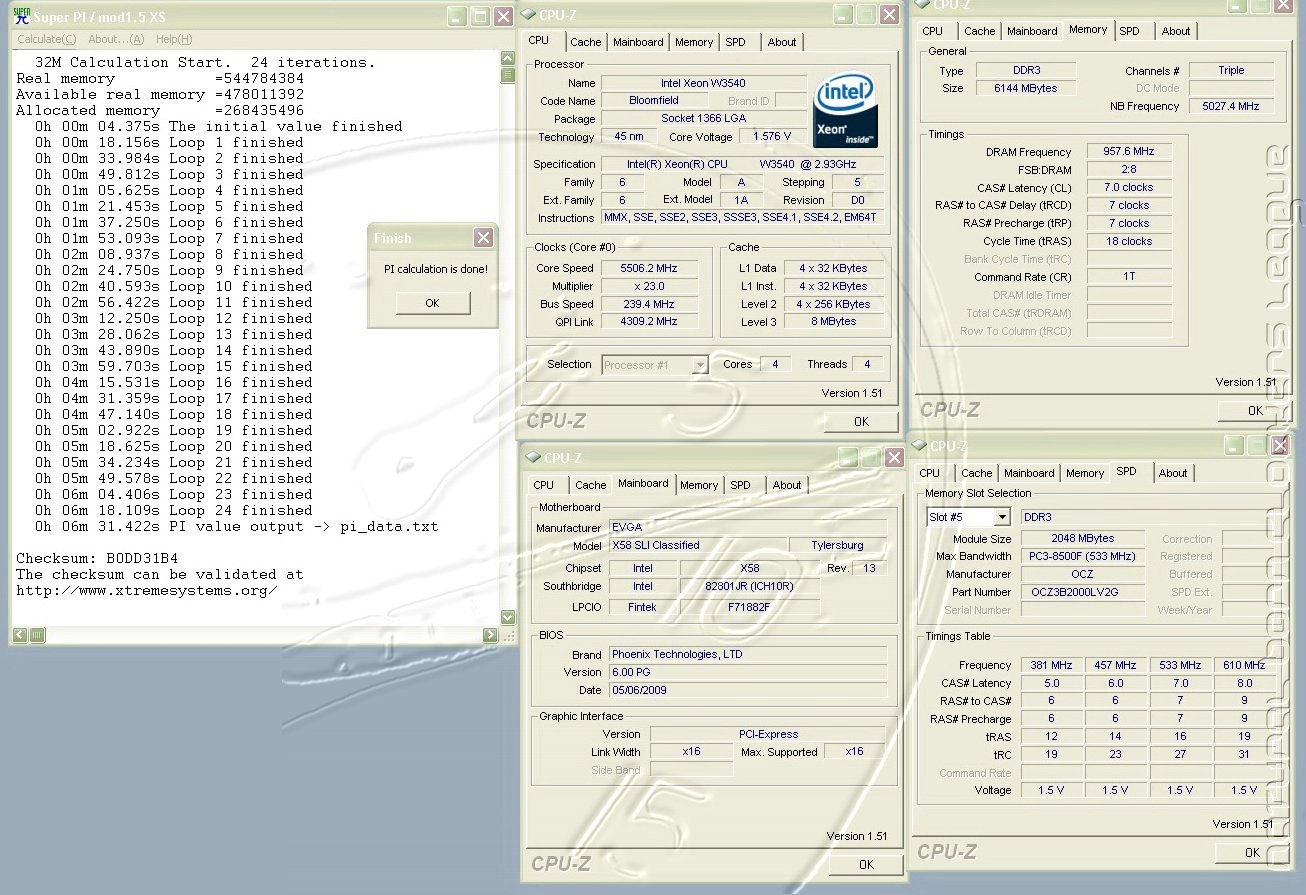The image size is (1306, 895).
Task: Click the Multiplier value x 23.0
Action: (648, 286)
